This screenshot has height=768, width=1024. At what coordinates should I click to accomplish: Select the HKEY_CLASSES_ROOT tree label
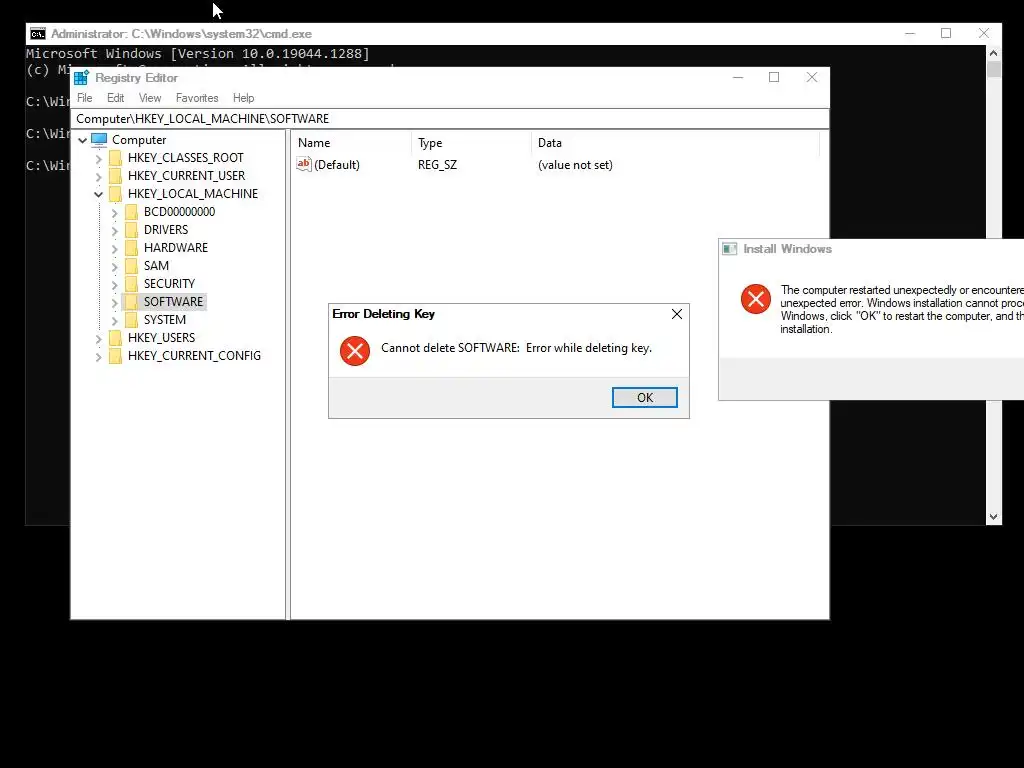coord(185,158)
